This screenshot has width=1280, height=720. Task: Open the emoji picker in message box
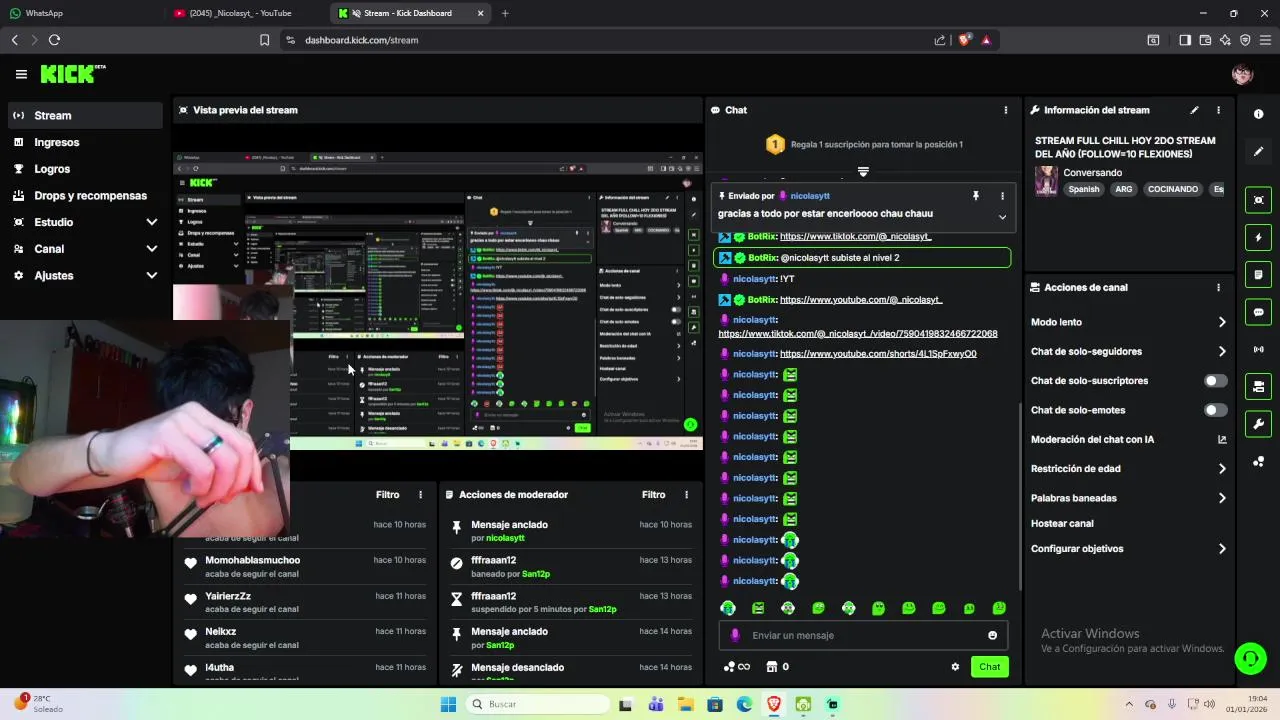click(992, 635)
